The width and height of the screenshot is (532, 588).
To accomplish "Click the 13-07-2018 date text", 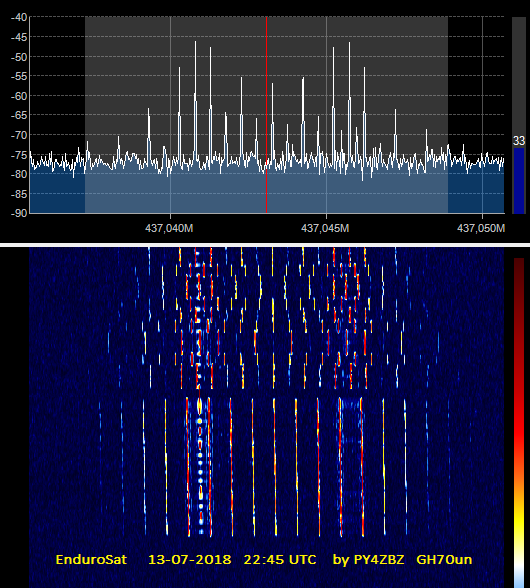I will click(x=190, y=560).
